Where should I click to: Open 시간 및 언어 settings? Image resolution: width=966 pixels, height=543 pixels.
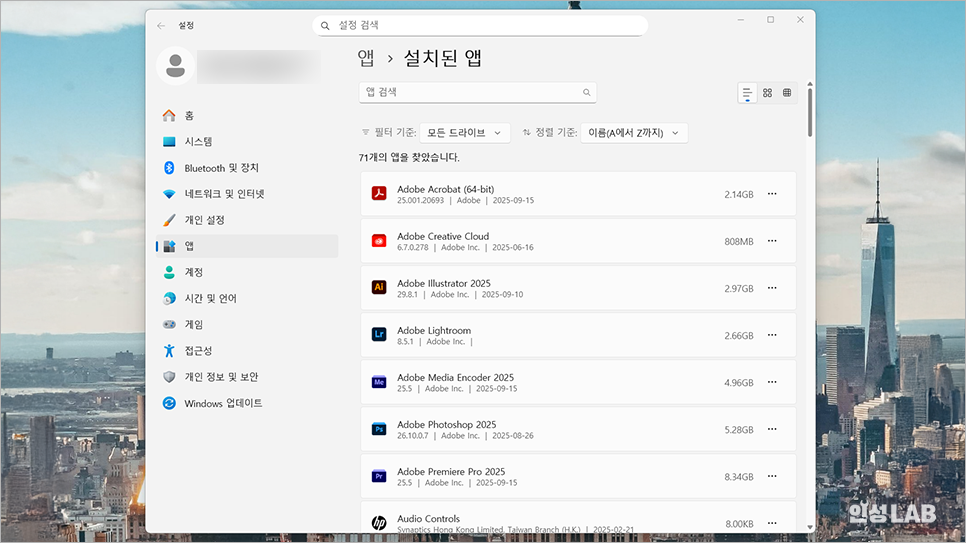tap(247, 298)
